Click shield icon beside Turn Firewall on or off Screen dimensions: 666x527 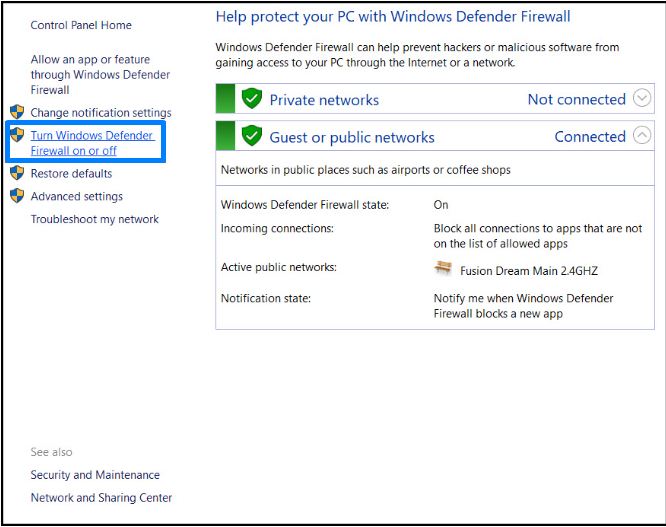click(x=16, y=135)
